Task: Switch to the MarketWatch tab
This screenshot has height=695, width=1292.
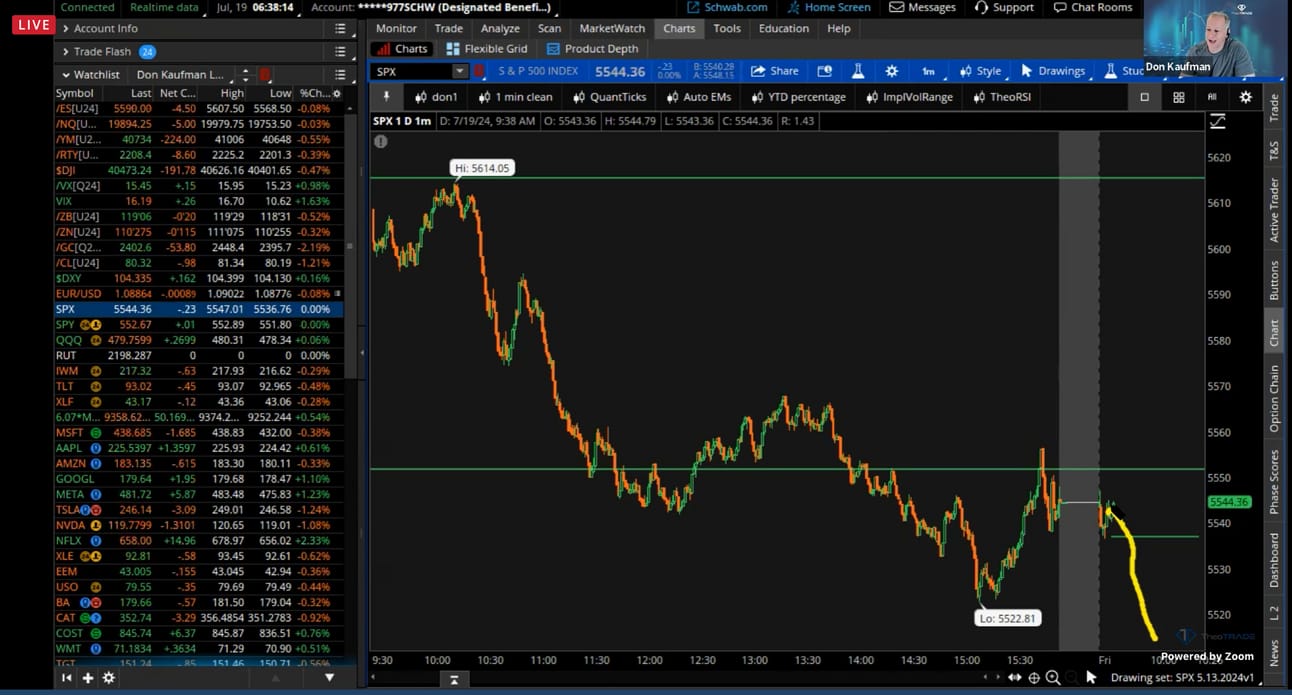Action: point(612,29)
